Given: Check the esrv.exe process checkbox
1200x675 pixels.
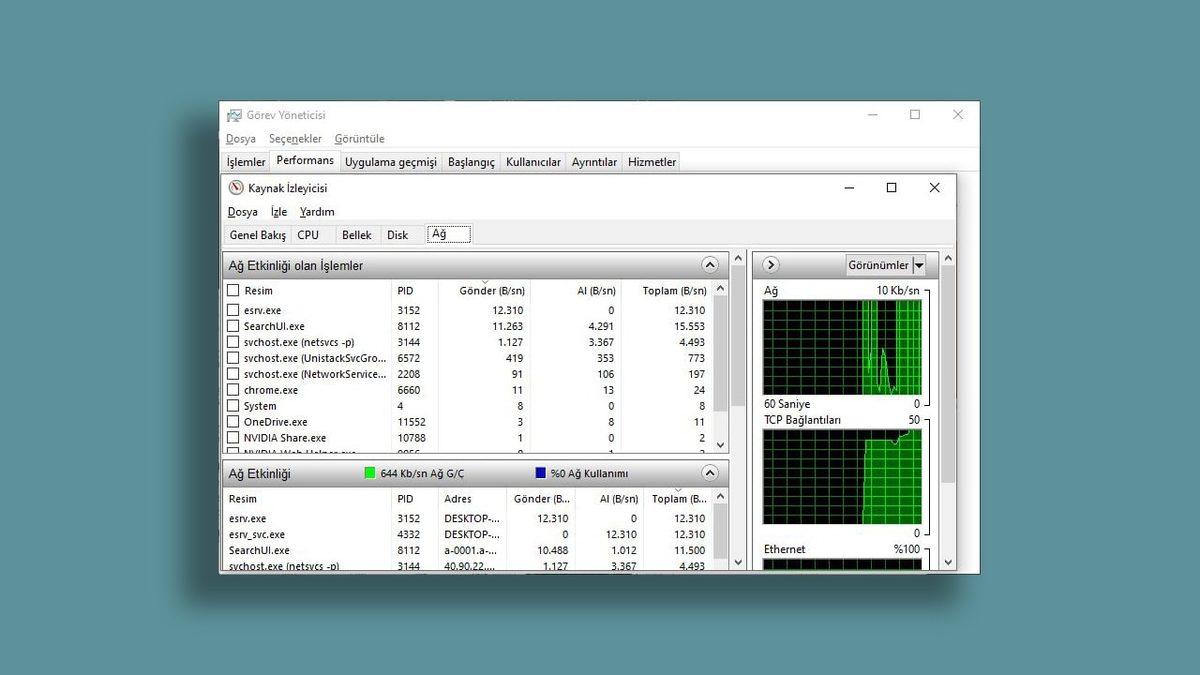Looking at the screenshot, I should pyautogui.click(x=234, y=310).
